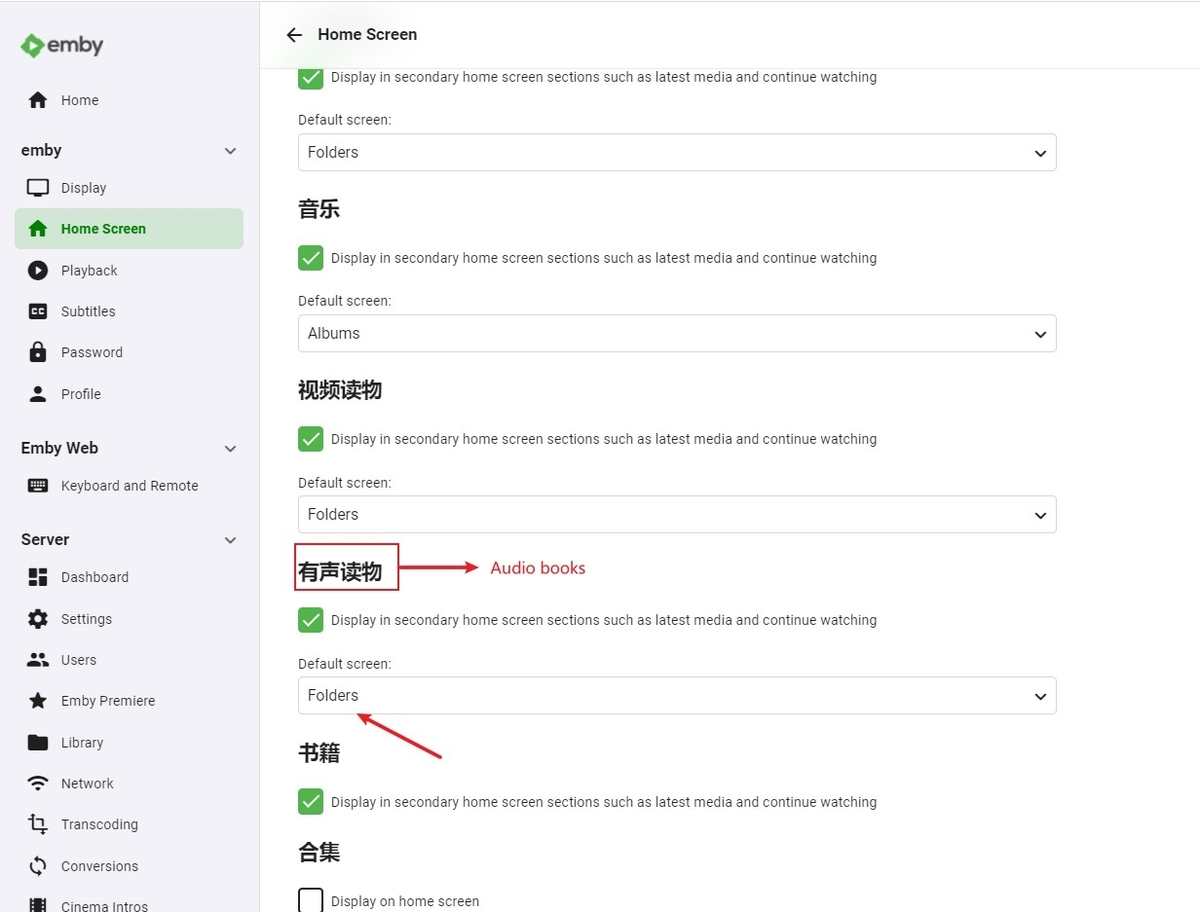Image resolution: width=1200 pixels, height=912 pixels.
Task: Click the Dashboard grid icon
Action: click(38, 577)
